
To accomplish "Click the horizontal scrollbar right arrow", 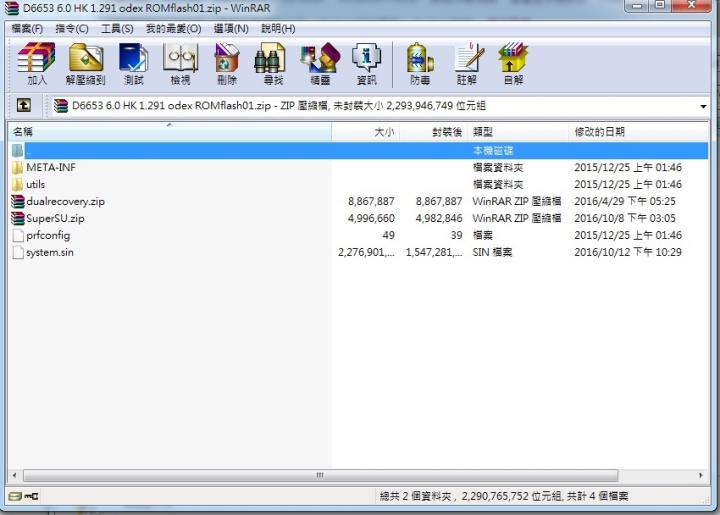I will pos(701,475).
